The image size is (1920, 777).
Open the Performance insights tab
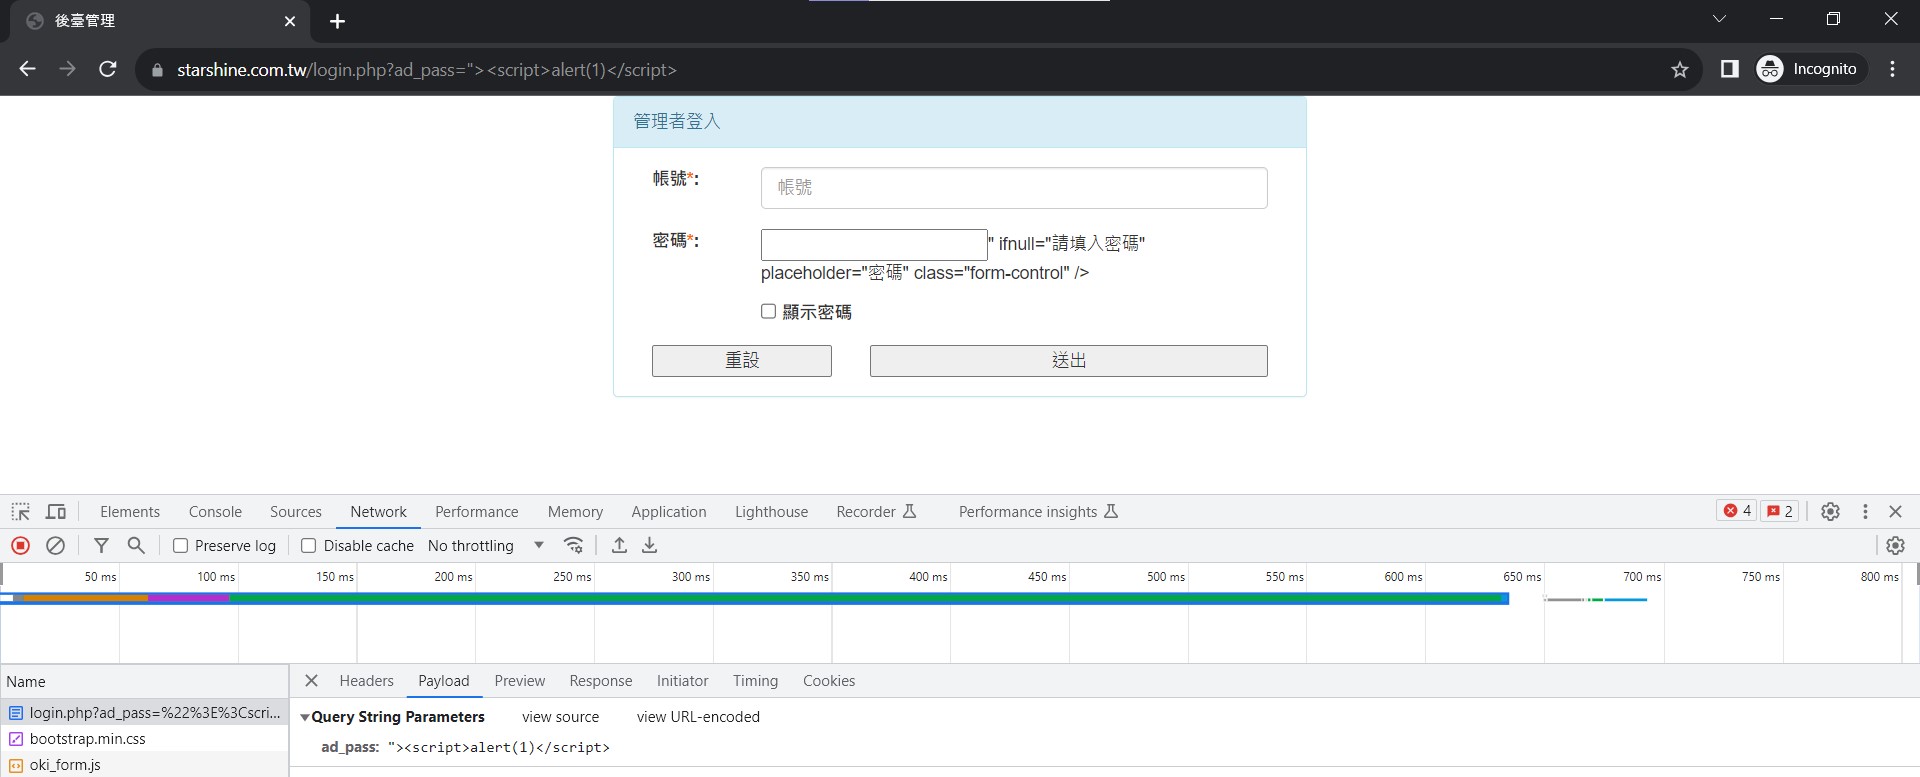[1038, 512]
